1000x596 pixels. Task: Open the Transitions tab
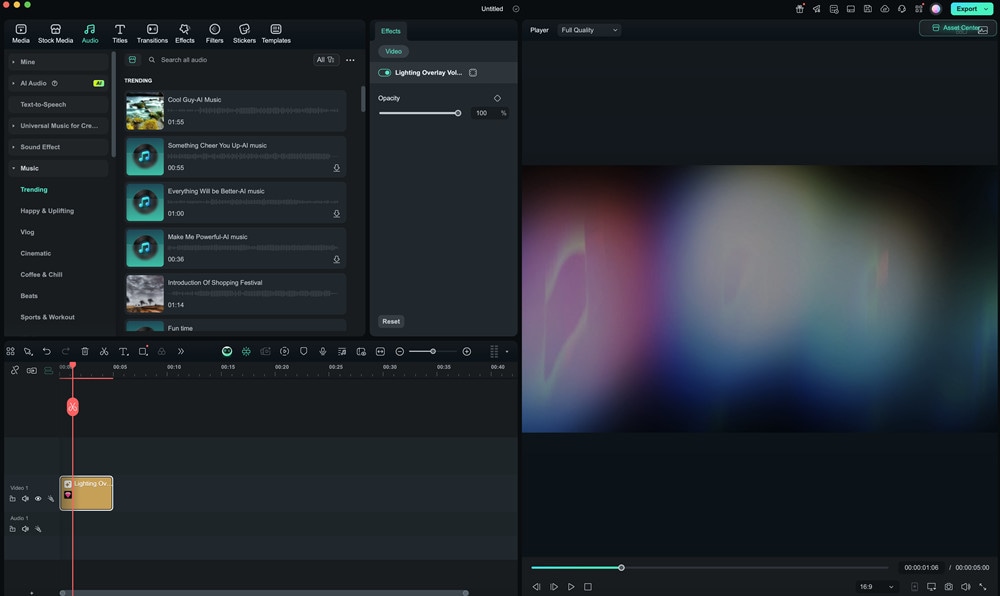point(152,33)
